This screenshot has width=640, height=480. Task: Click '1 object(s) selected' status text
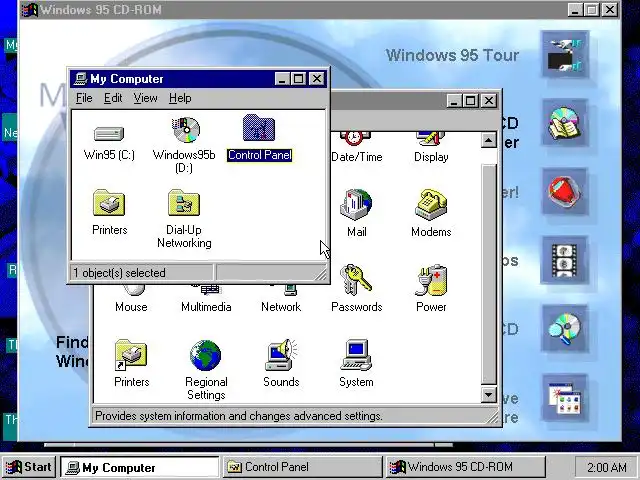[x=119, y=273]
